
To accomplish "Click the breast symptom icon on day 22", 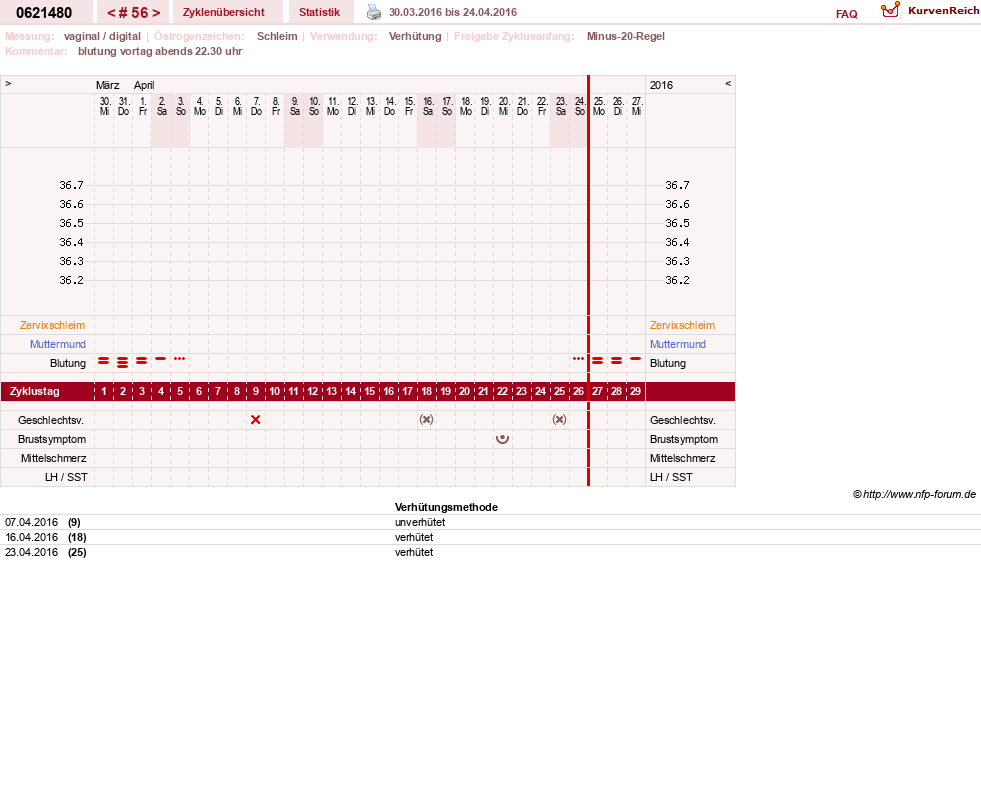I will click(502, 439).
